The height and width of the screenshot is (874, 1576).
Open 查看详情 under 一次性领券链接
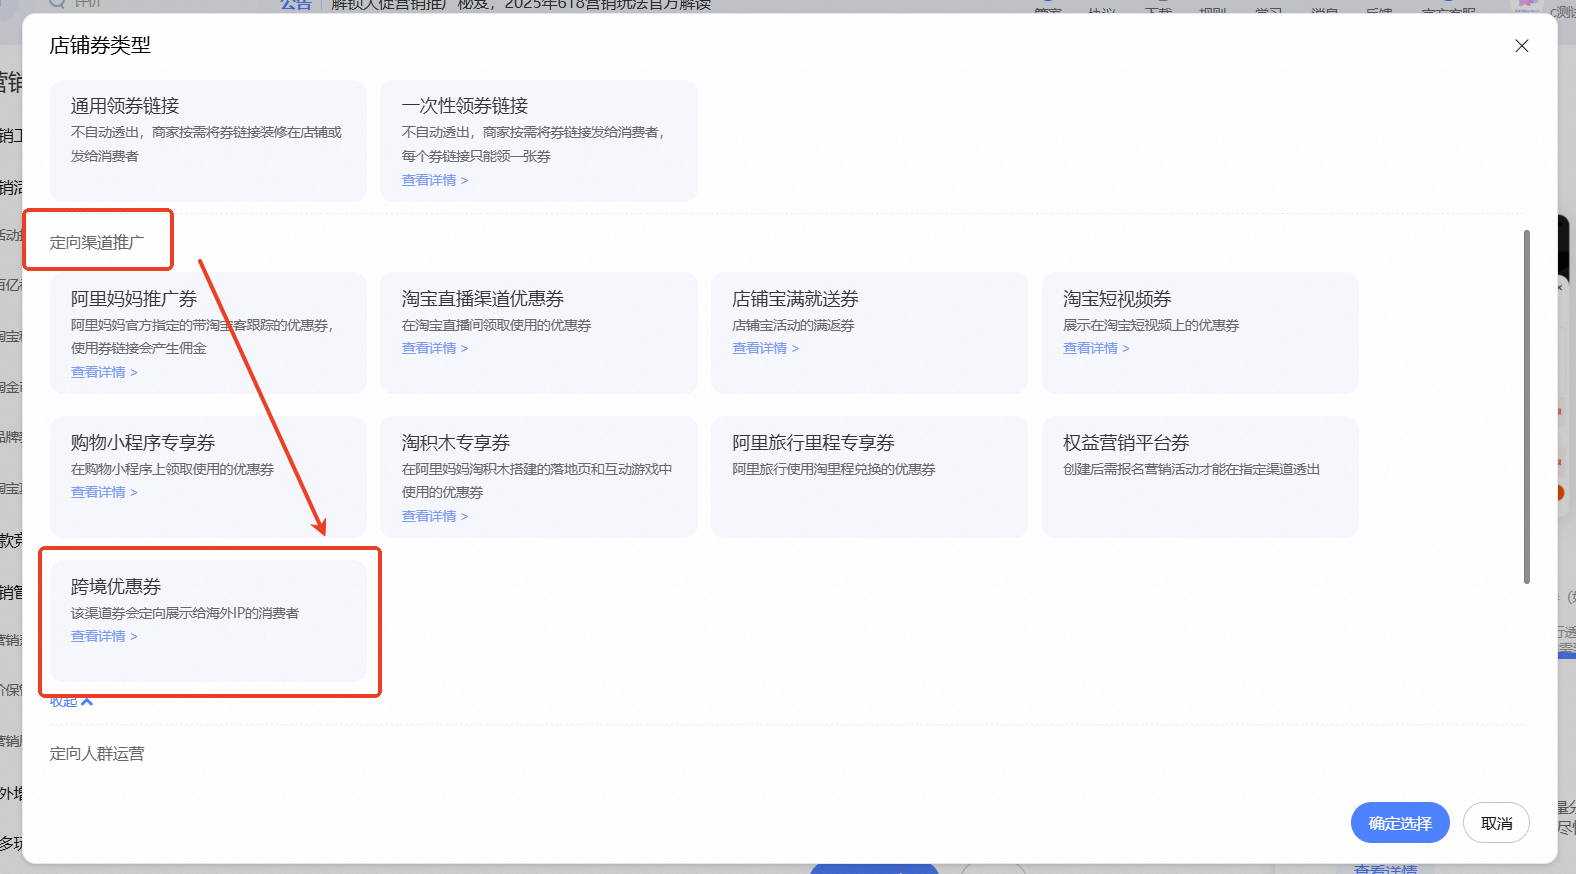tap(434, 181)
